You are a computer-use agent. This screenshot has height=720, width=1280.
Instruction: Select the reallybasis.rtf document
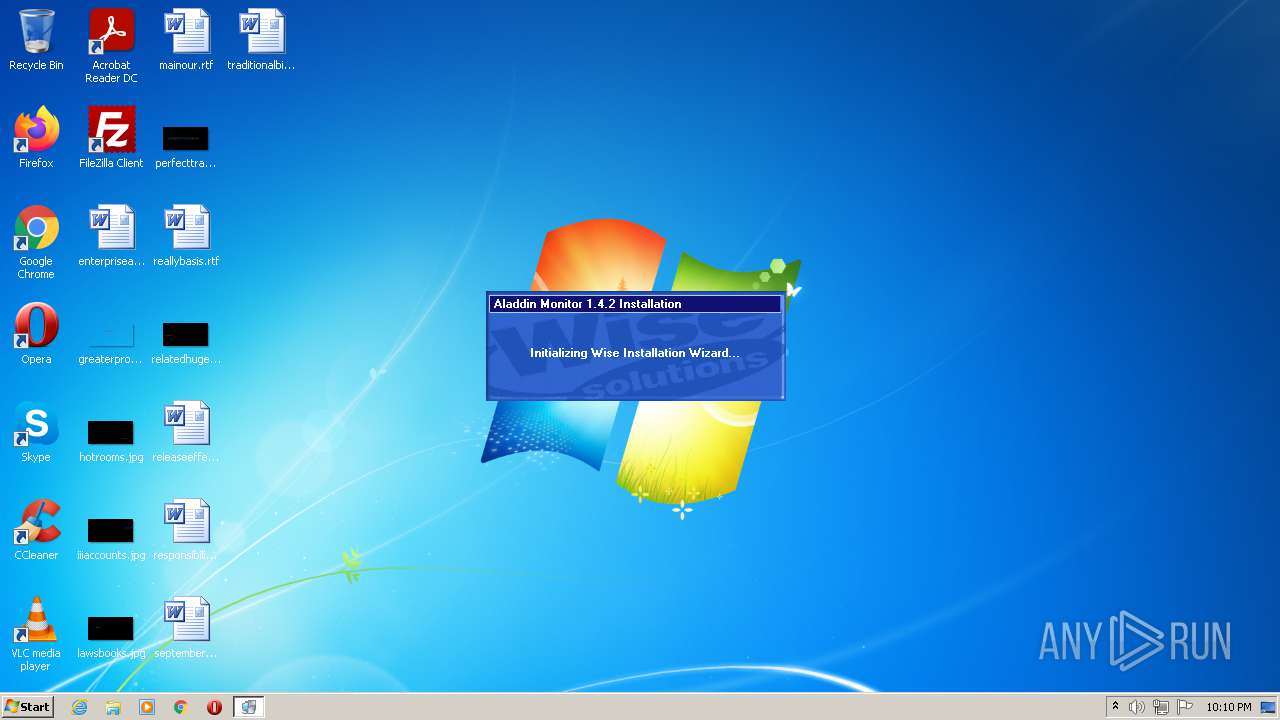click(186, 236)
